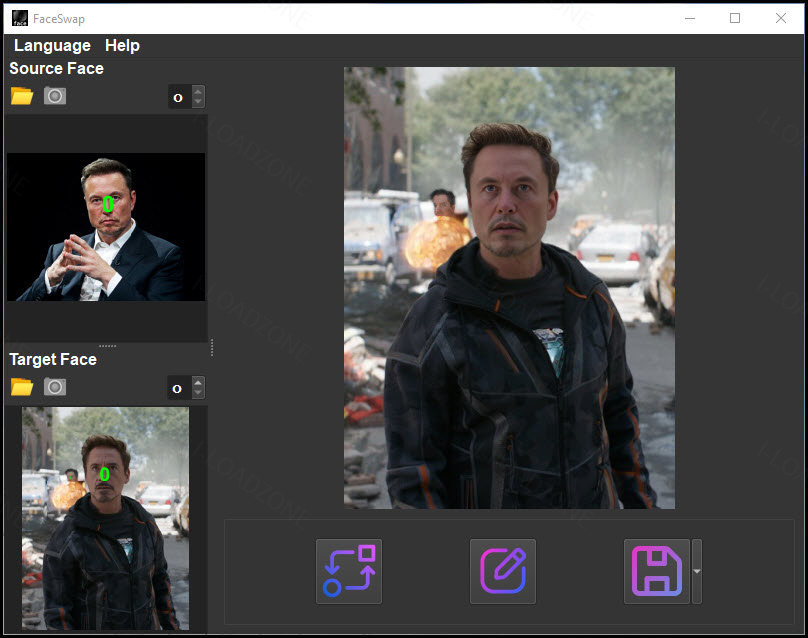Open the Help menu
The width and height of the screenshot is (808, 638).
pyautogui.click(x=122, y=45)
